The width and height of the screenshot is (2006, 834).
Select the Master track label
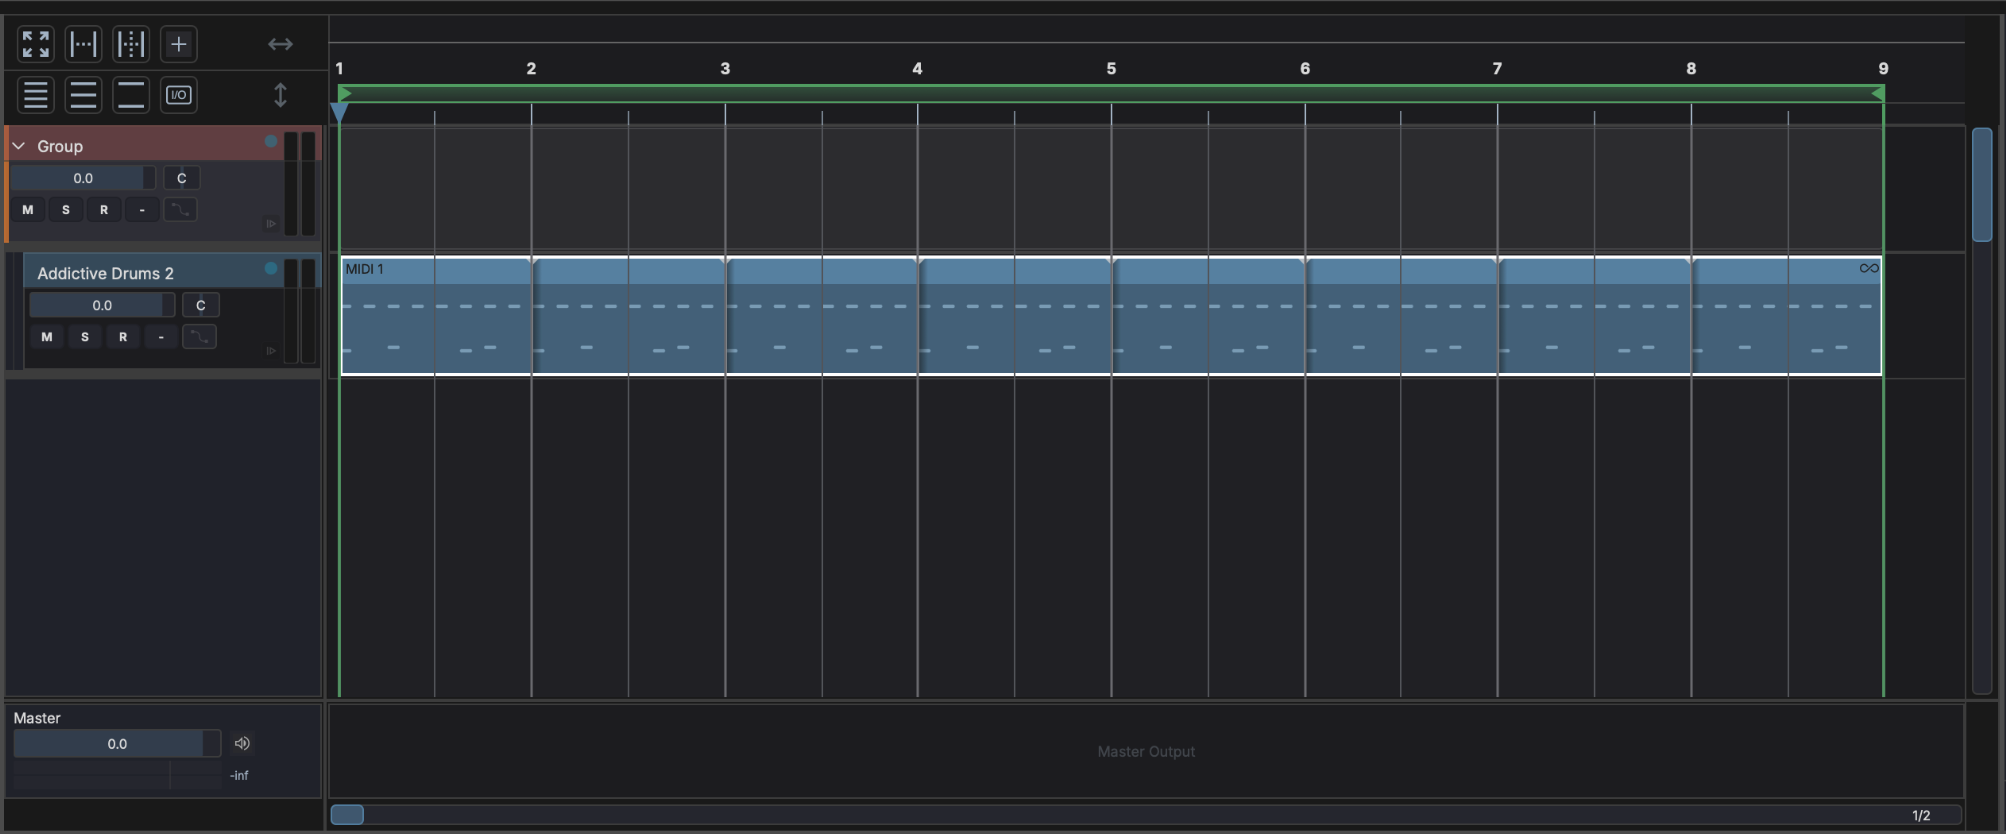point(37,718)
